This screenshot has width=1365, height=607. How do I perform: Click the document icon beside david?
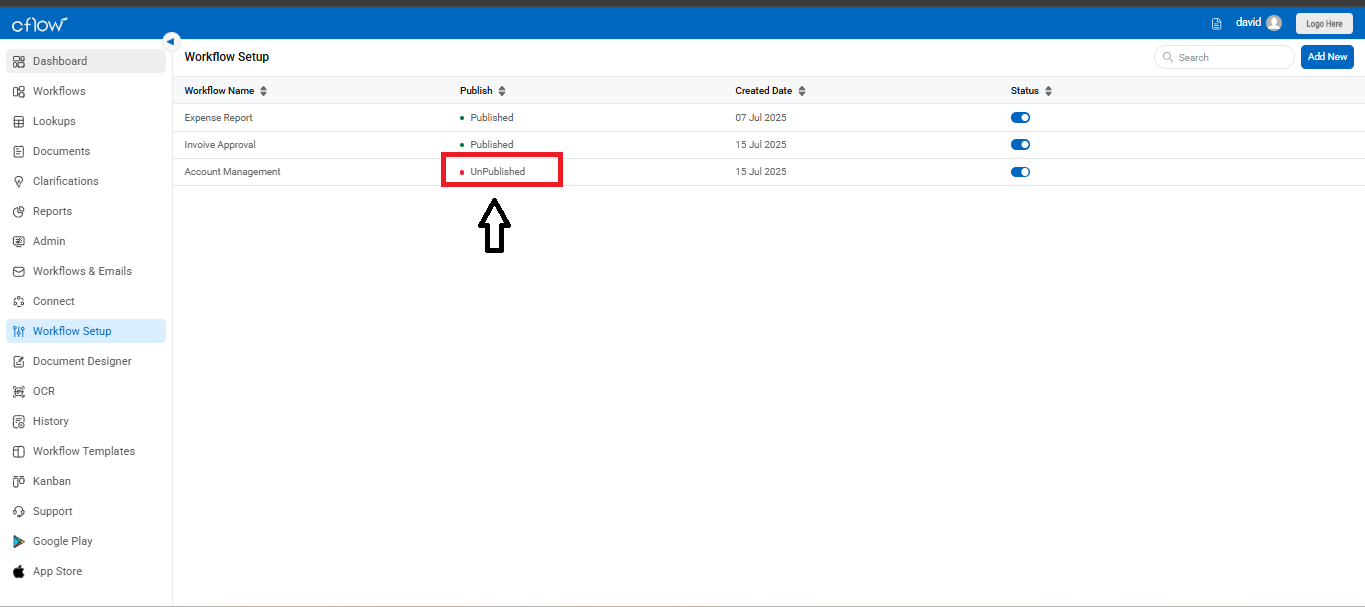1217,23
